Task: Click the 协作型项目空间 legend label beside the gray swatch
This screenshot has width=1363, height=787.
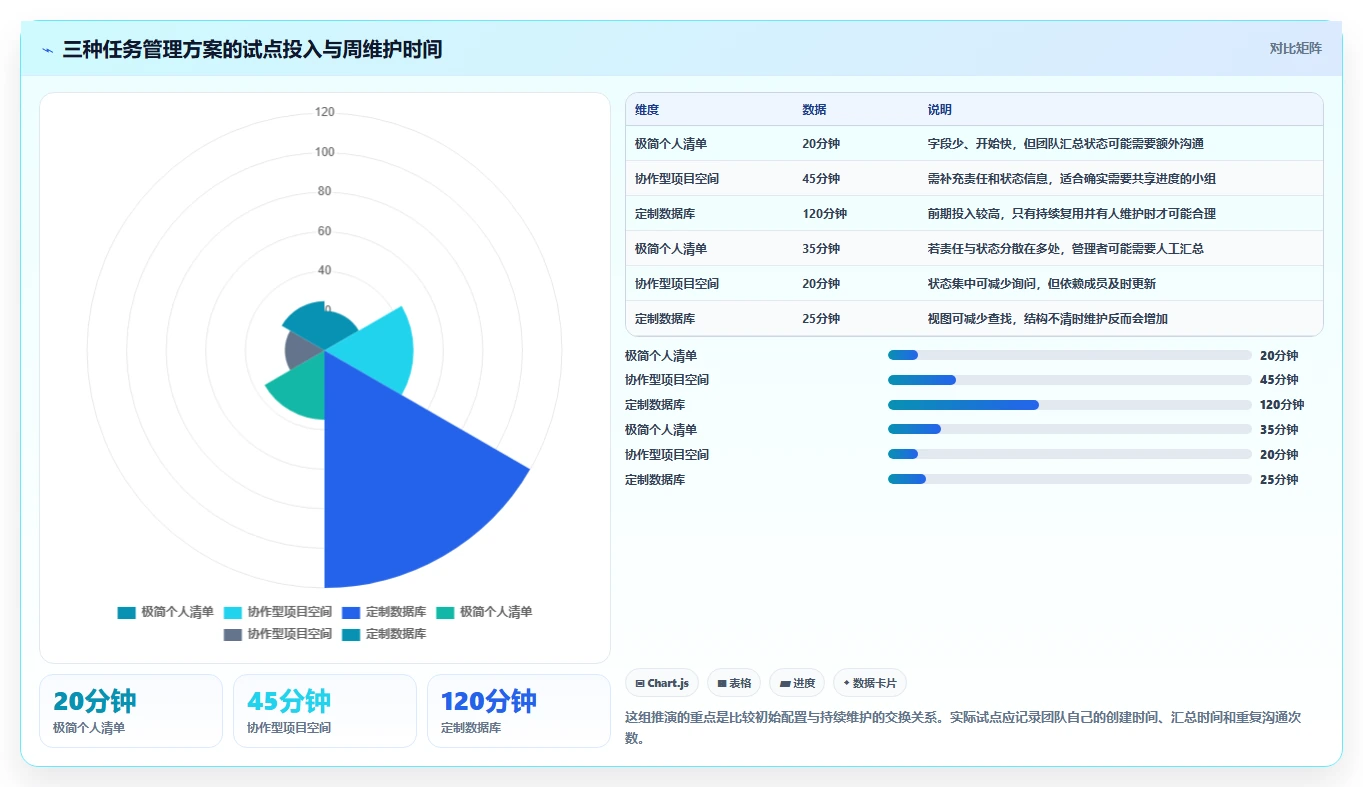Action: (290, 634)
